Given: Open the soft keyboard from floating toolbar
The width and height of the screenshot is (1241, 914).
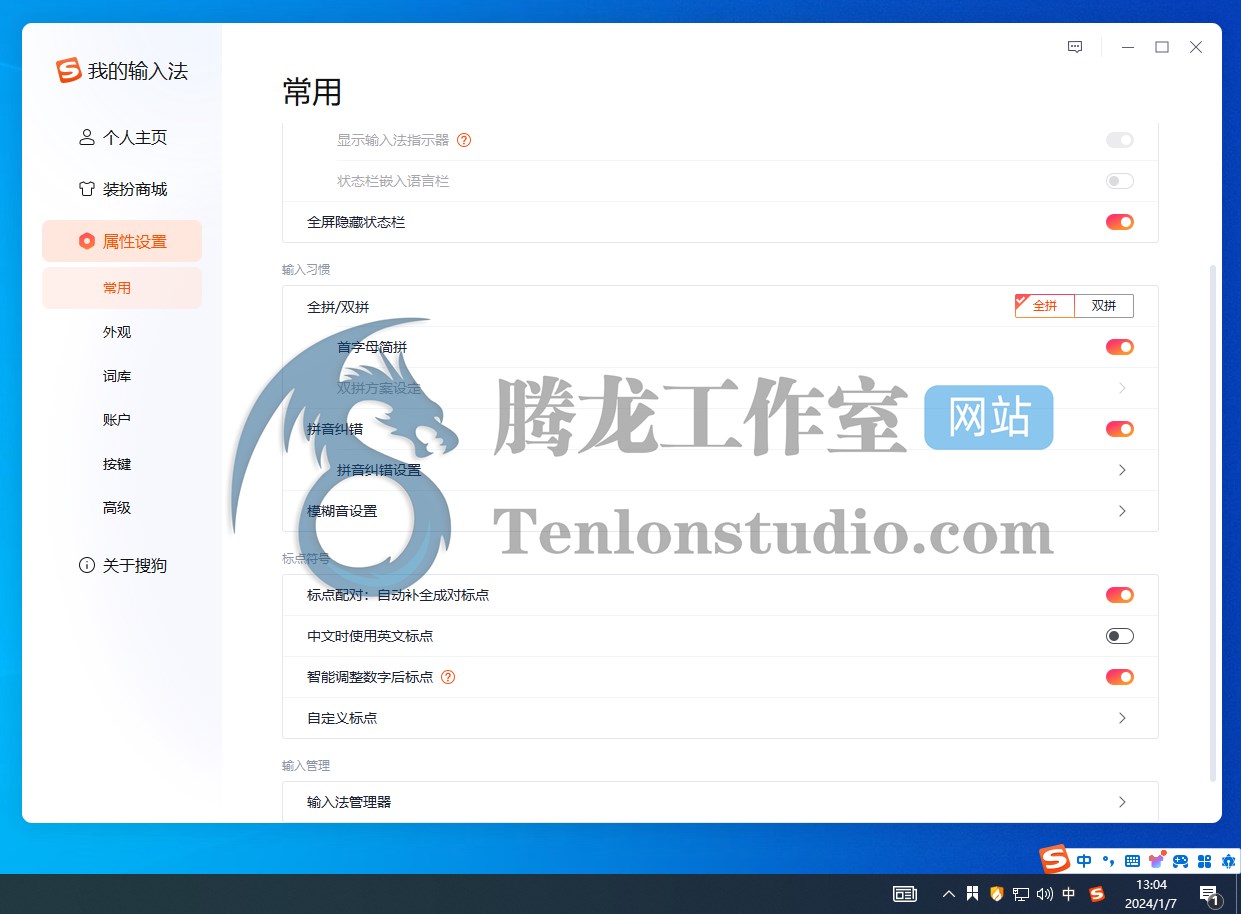Looking at the screenshot, I should 1132,860.
